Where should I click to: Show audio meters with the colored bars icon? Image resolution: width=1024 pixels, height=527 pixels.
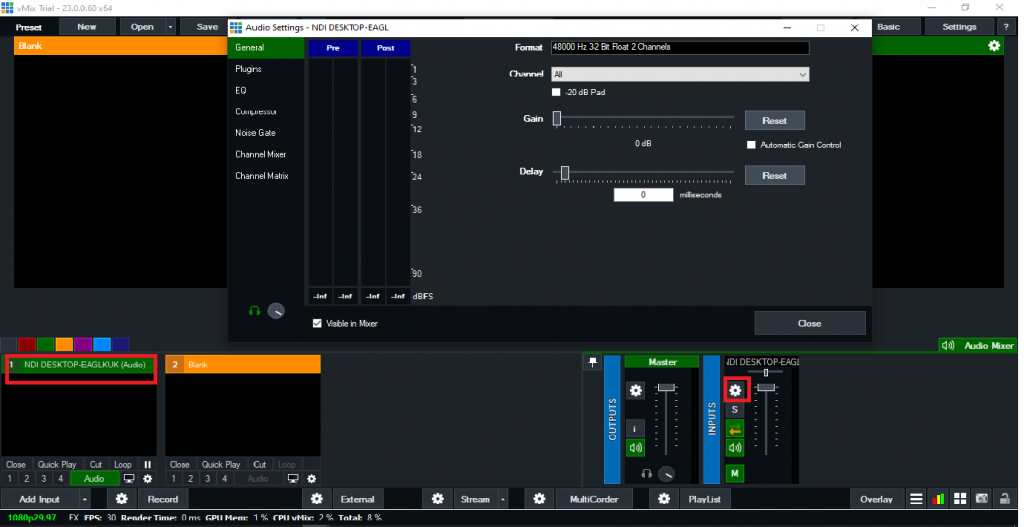click(x=938, y=499)
